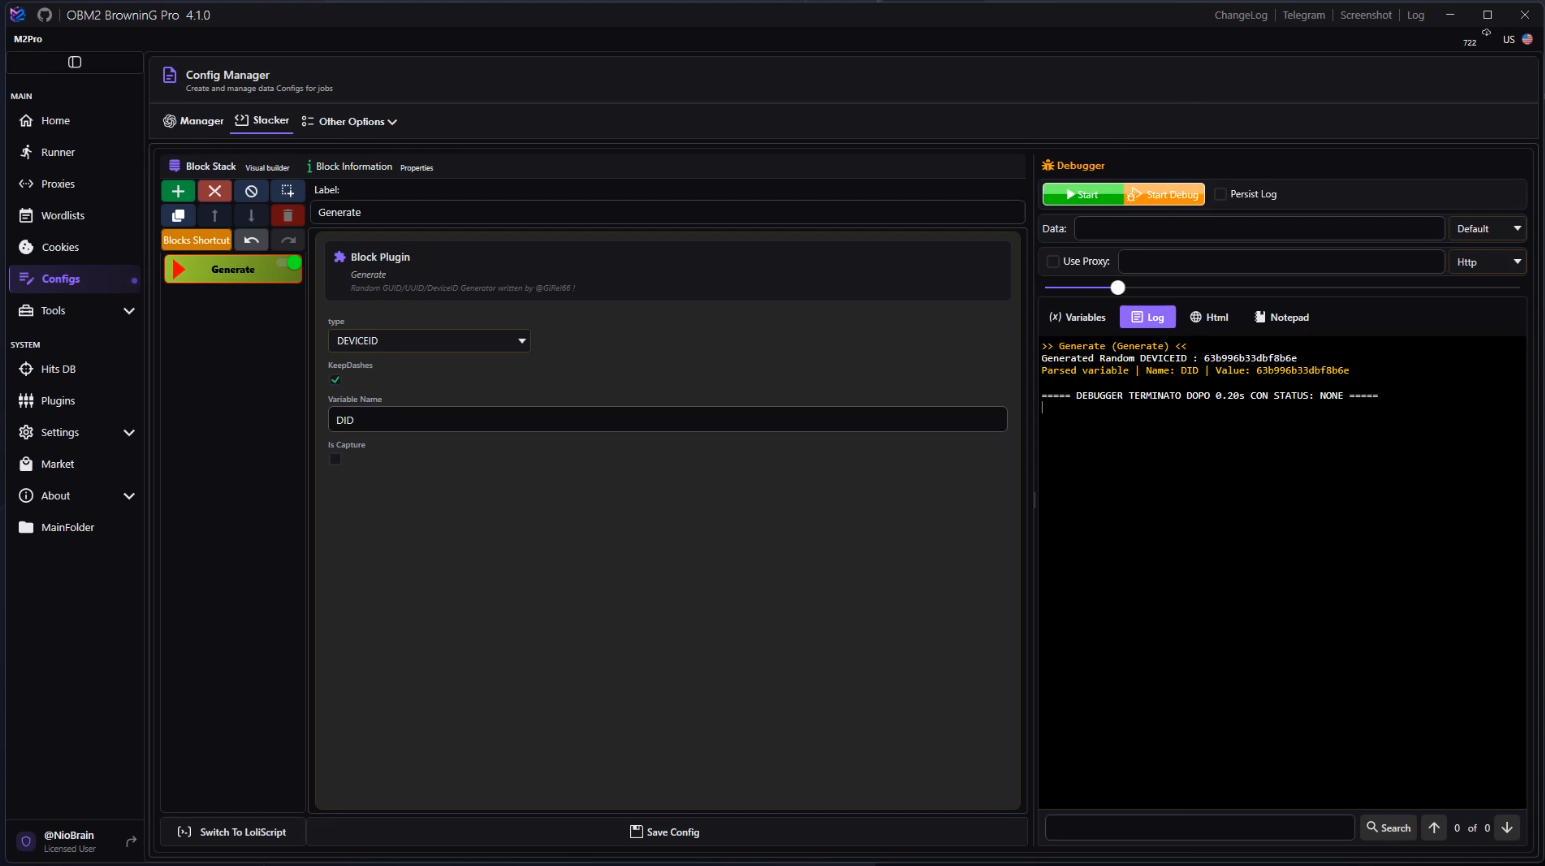Open the Plugins page
The image size is (1545, 866).
74,401
